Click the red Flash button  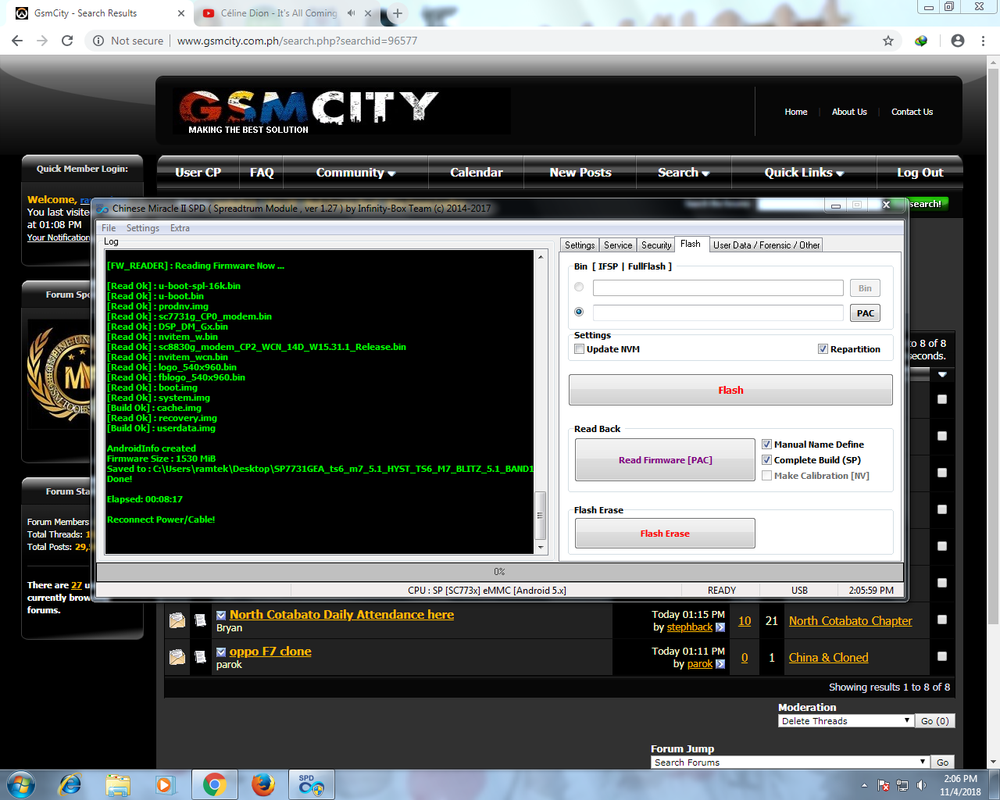730,390
